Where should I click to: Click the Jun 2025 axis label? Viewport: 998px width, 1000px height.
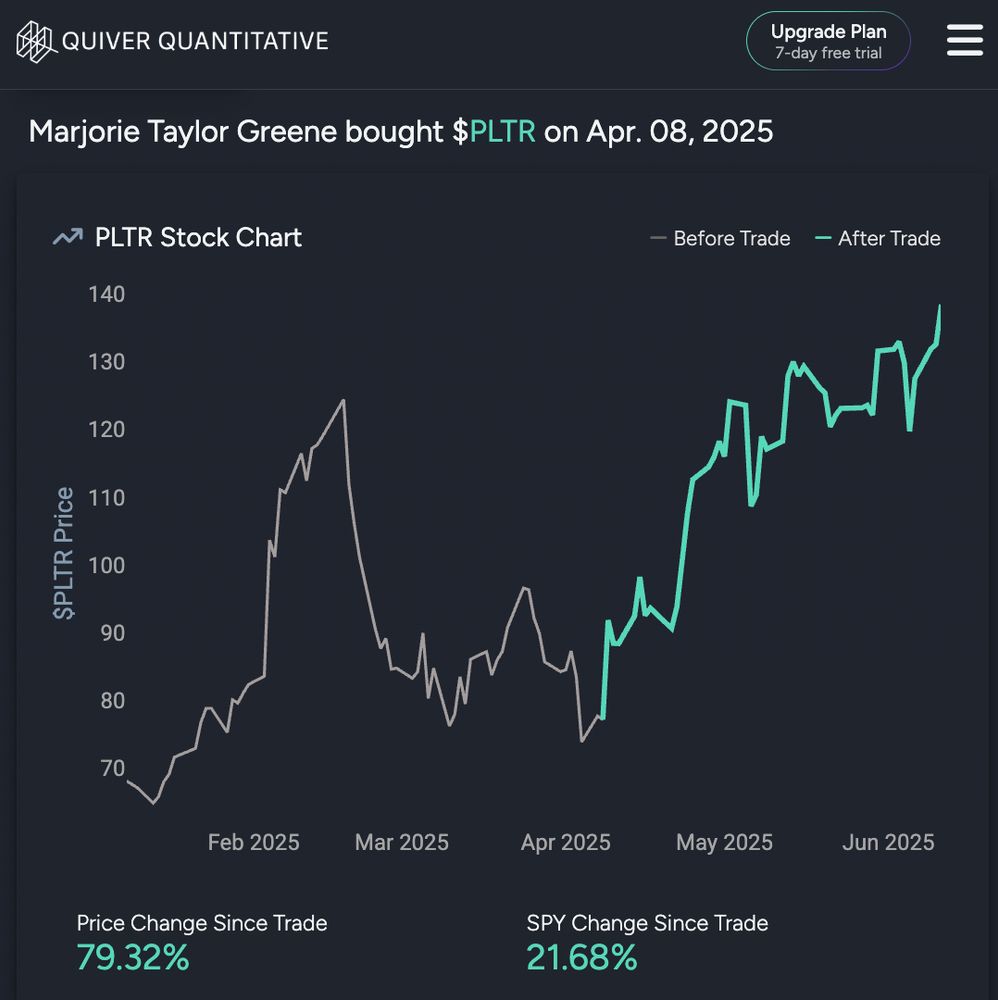point(888,842)
